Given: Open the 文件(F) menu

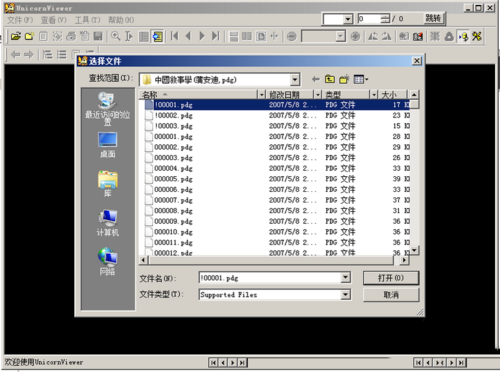Looking at the screenshot, I should click(20, 20).
